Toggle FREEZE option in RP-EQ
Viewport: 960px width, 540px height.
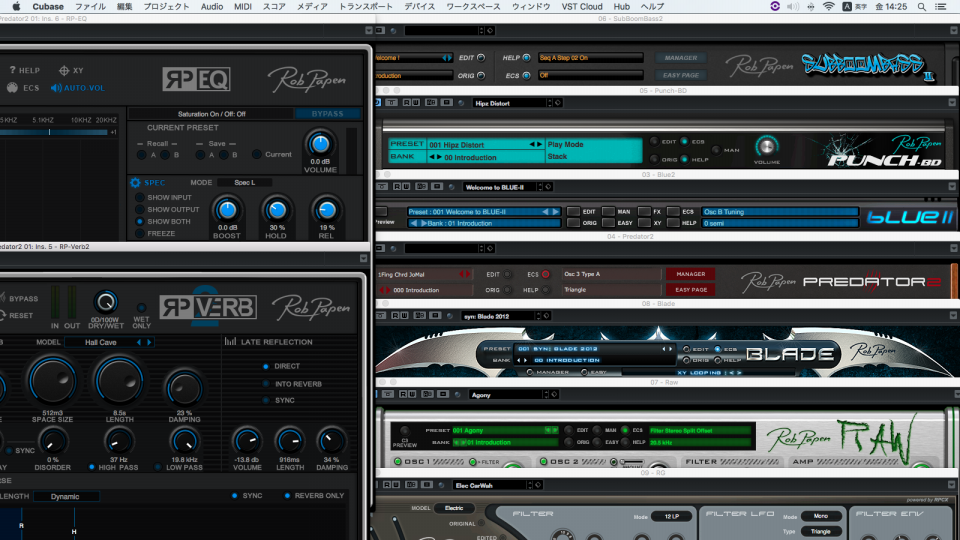pyautogui.click(x=140, y=233)
